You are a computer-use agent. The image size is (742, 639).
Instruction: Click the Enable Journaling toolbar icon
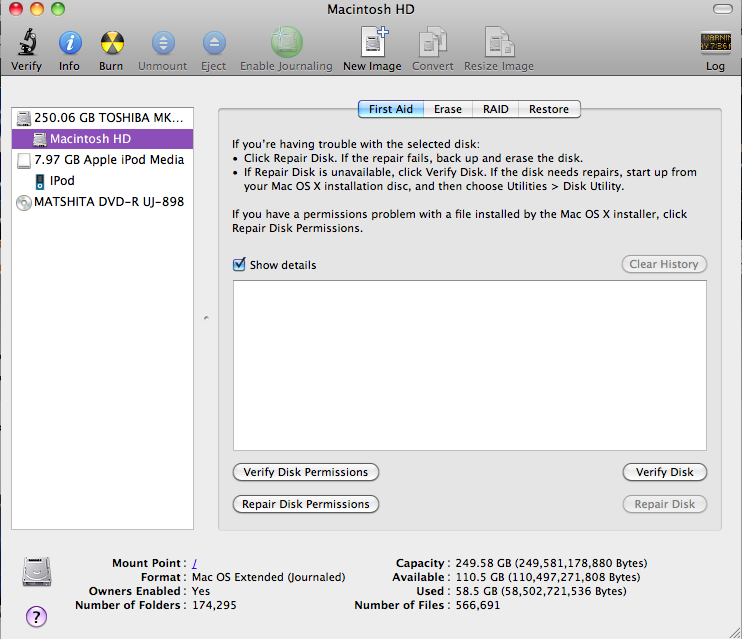pyautogui.click(x=286, y=42)
